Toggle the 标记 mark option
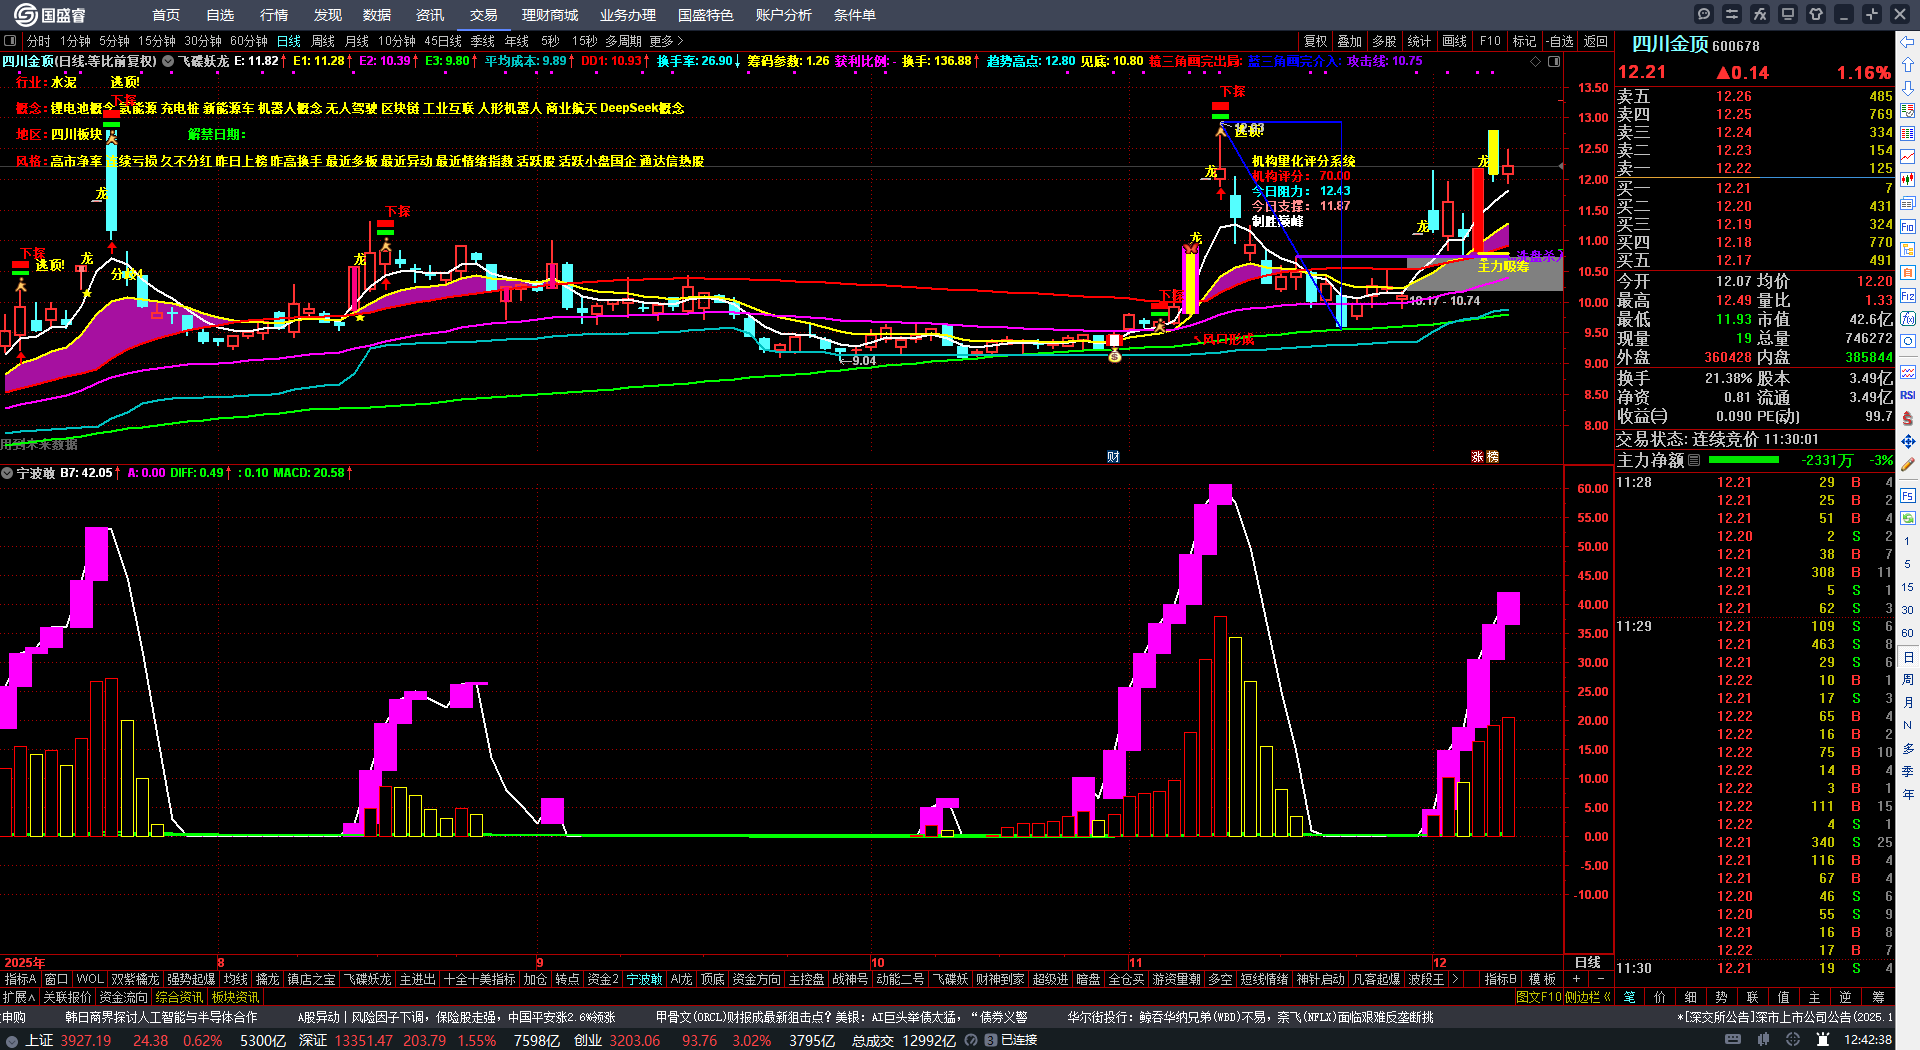Image resolution: width=1920 pixels, height=1050 pixels. pyautogui.click(x=1525, y=41)
